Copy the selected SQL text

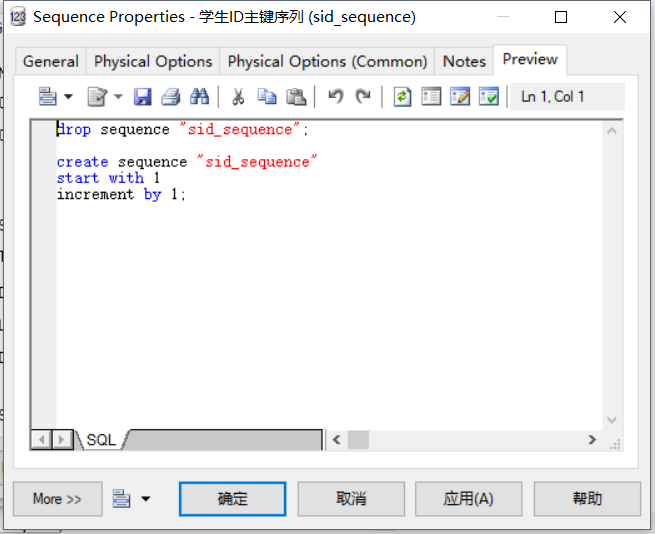point(267,97)
